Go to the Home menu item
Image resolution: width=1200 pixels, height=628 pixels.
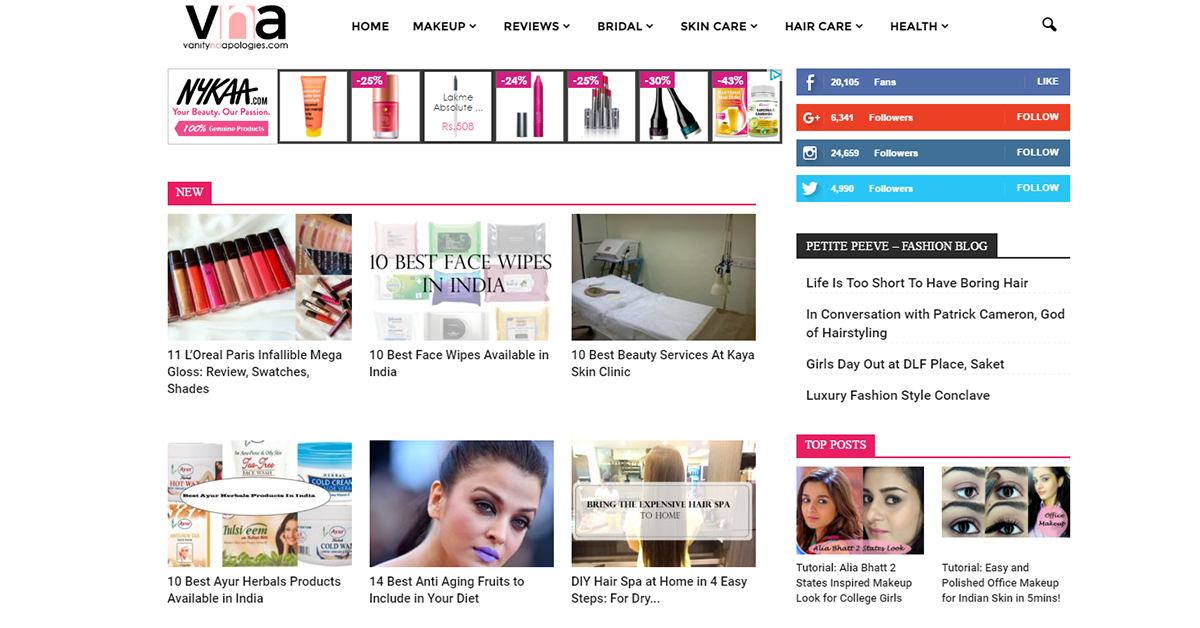tap(370, 26)
